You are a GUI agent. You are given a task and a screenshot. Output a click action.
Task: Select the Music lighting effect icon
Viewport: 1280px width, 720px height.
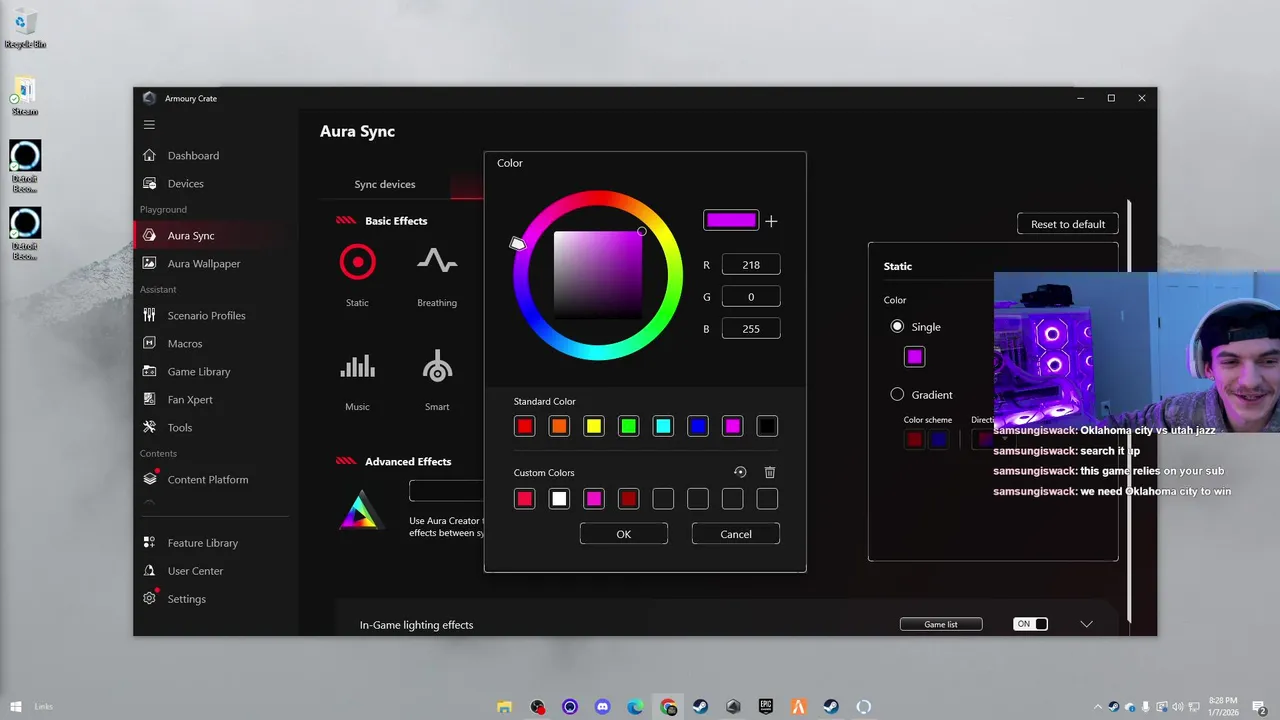[x=357, y=367]
